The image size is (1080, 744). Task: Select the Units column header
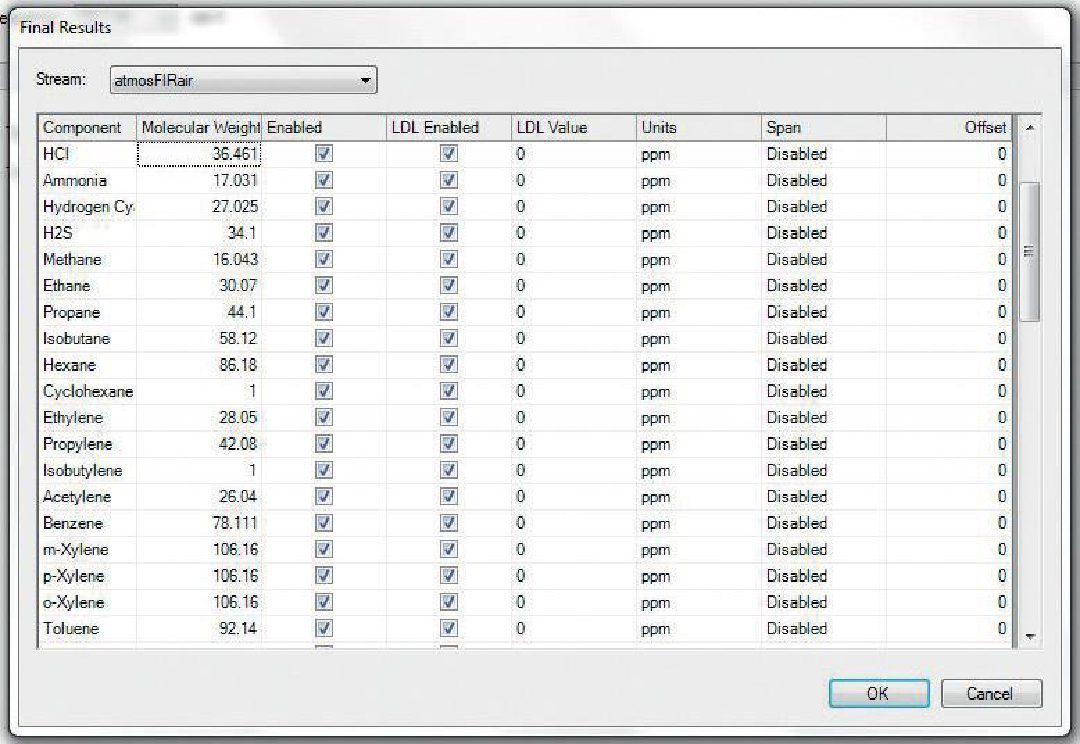pyautogui.click(x=660, y=128)
